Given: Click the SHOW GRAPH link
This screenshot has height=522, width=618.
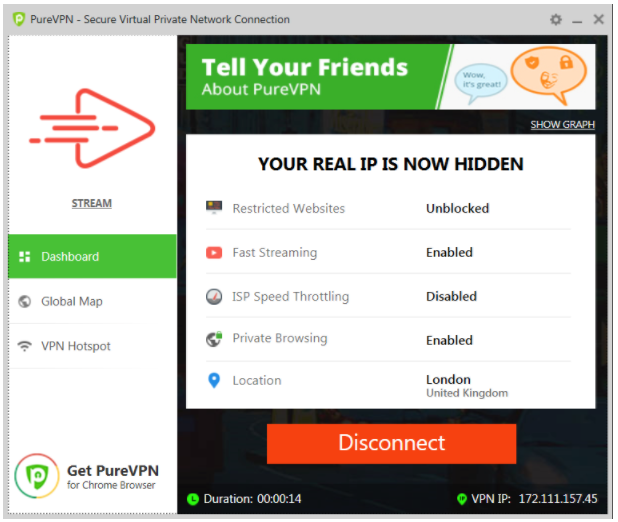Looking at the screenshot, I should click(x=562, y=125).
